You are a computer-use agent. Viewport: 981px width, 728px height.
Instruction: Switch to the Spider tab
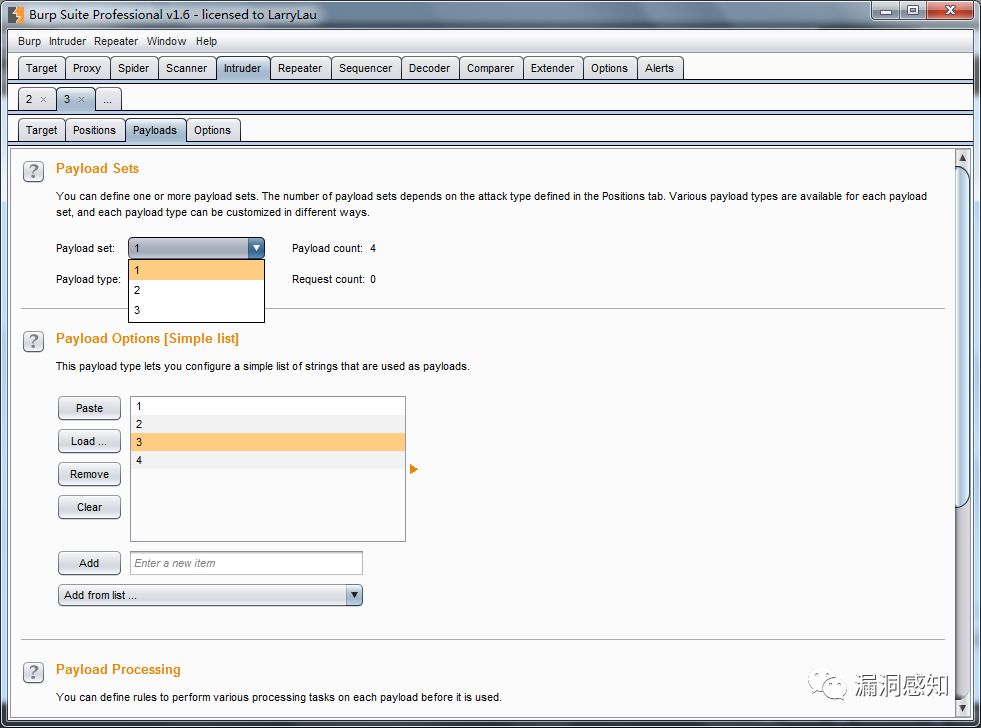click(134, 68)
